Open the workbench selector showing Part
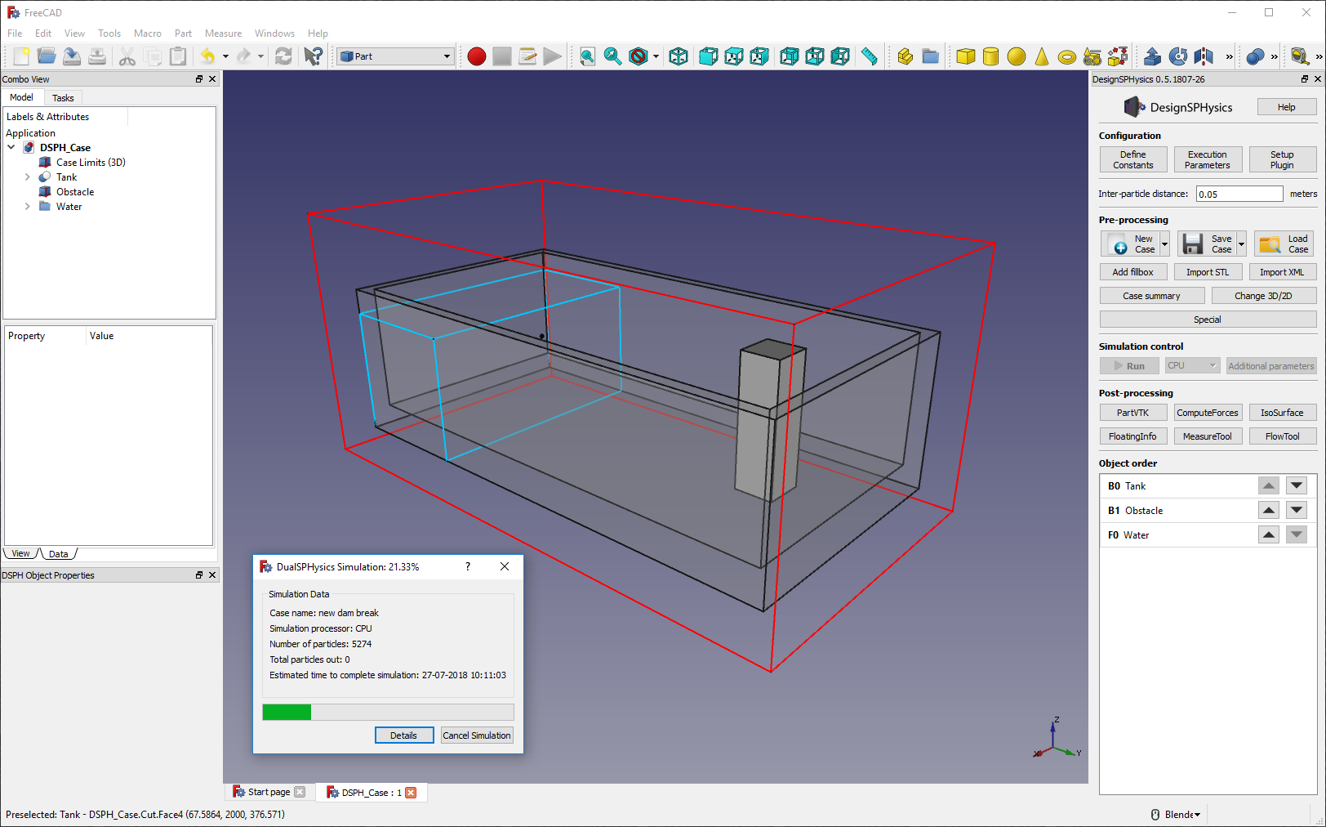This screenshot has height=827, width=1326. [393, 55]
